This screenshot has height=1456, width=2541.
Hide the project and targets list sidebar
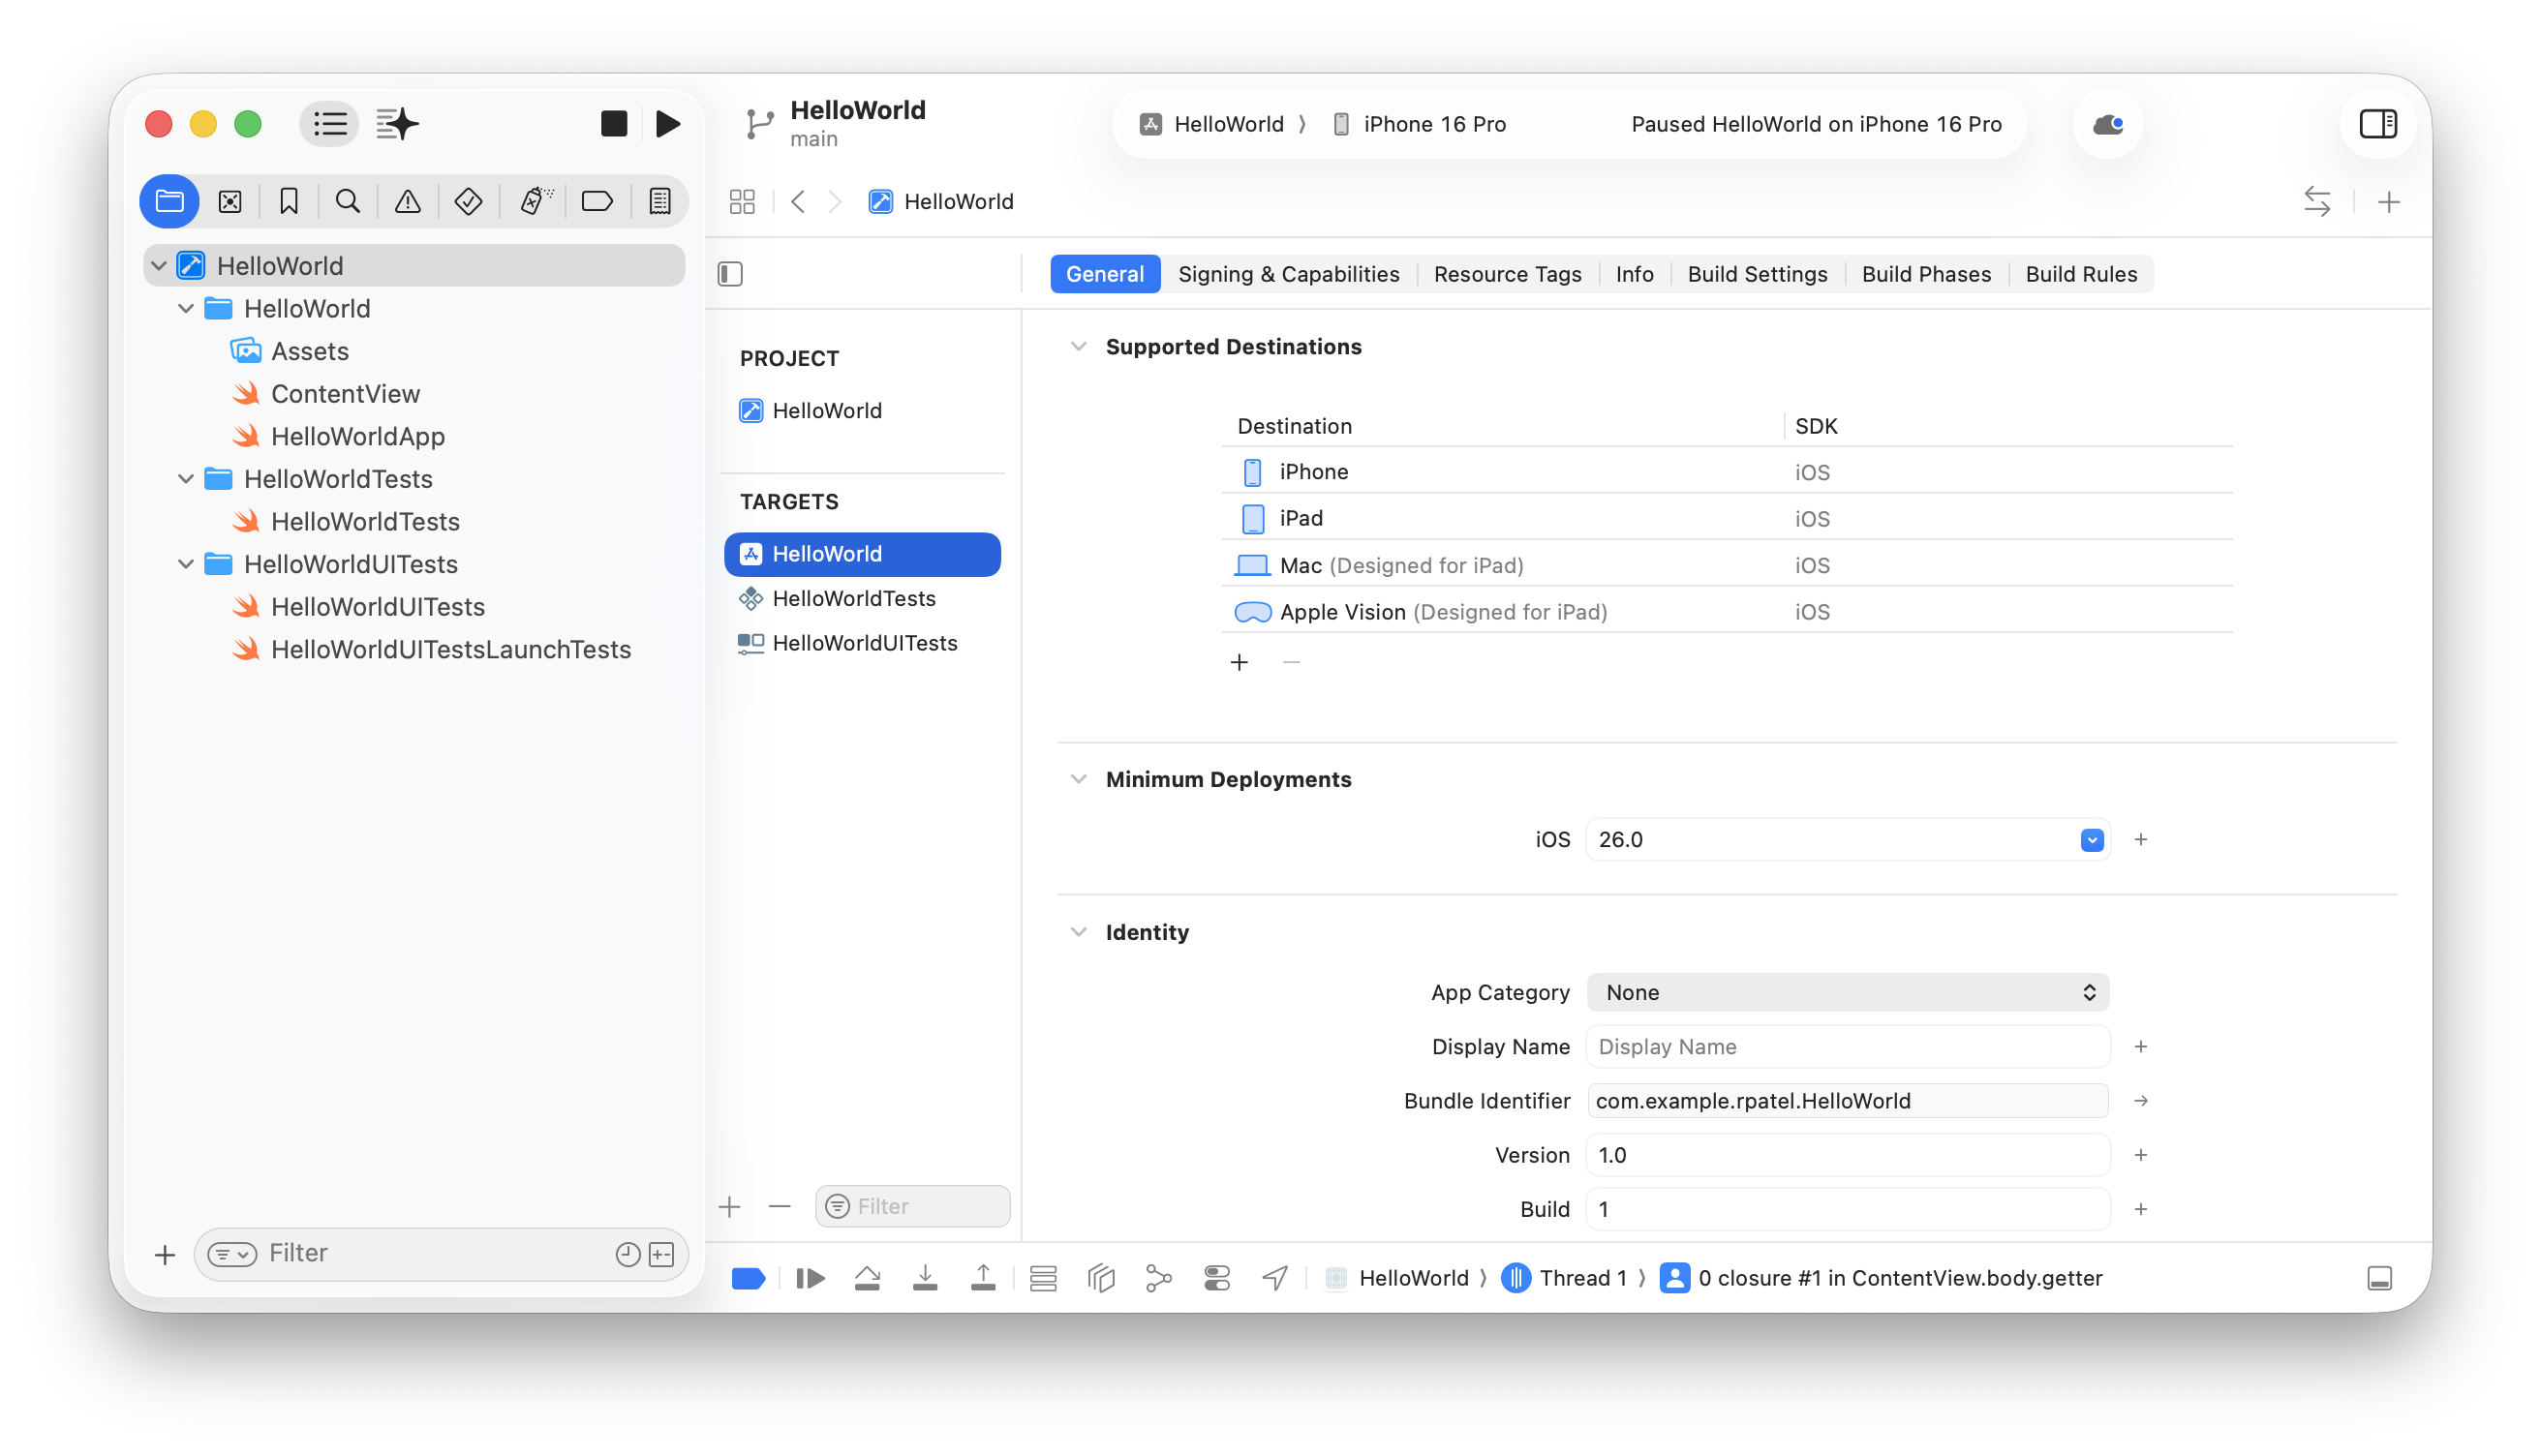pos(730,274)
